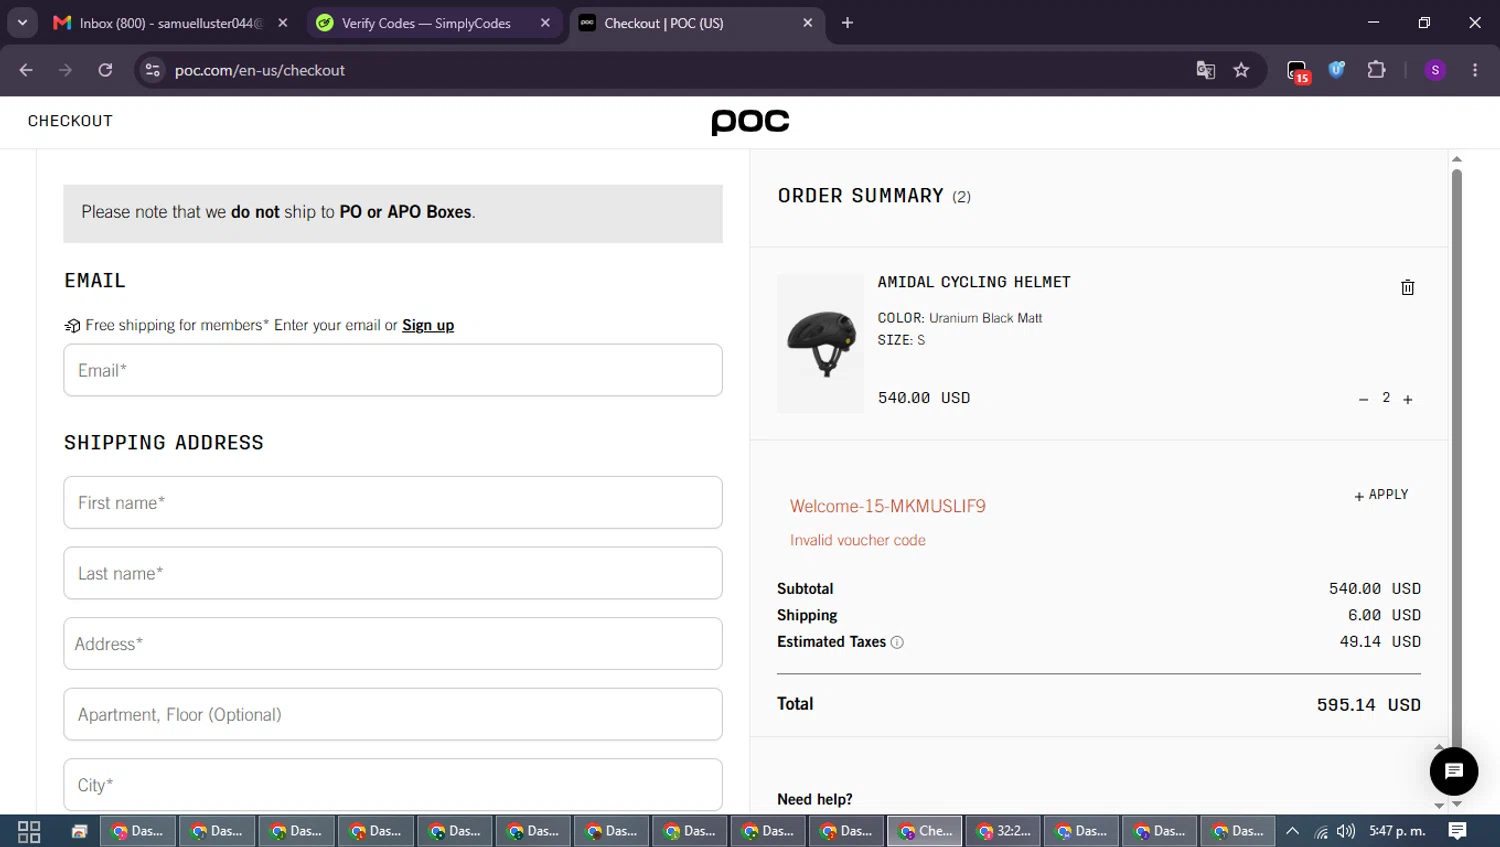Image resolution: width=1500 pixels, height=847 pixels.
Task: Translate this page icon
Action: [1205, 70]
